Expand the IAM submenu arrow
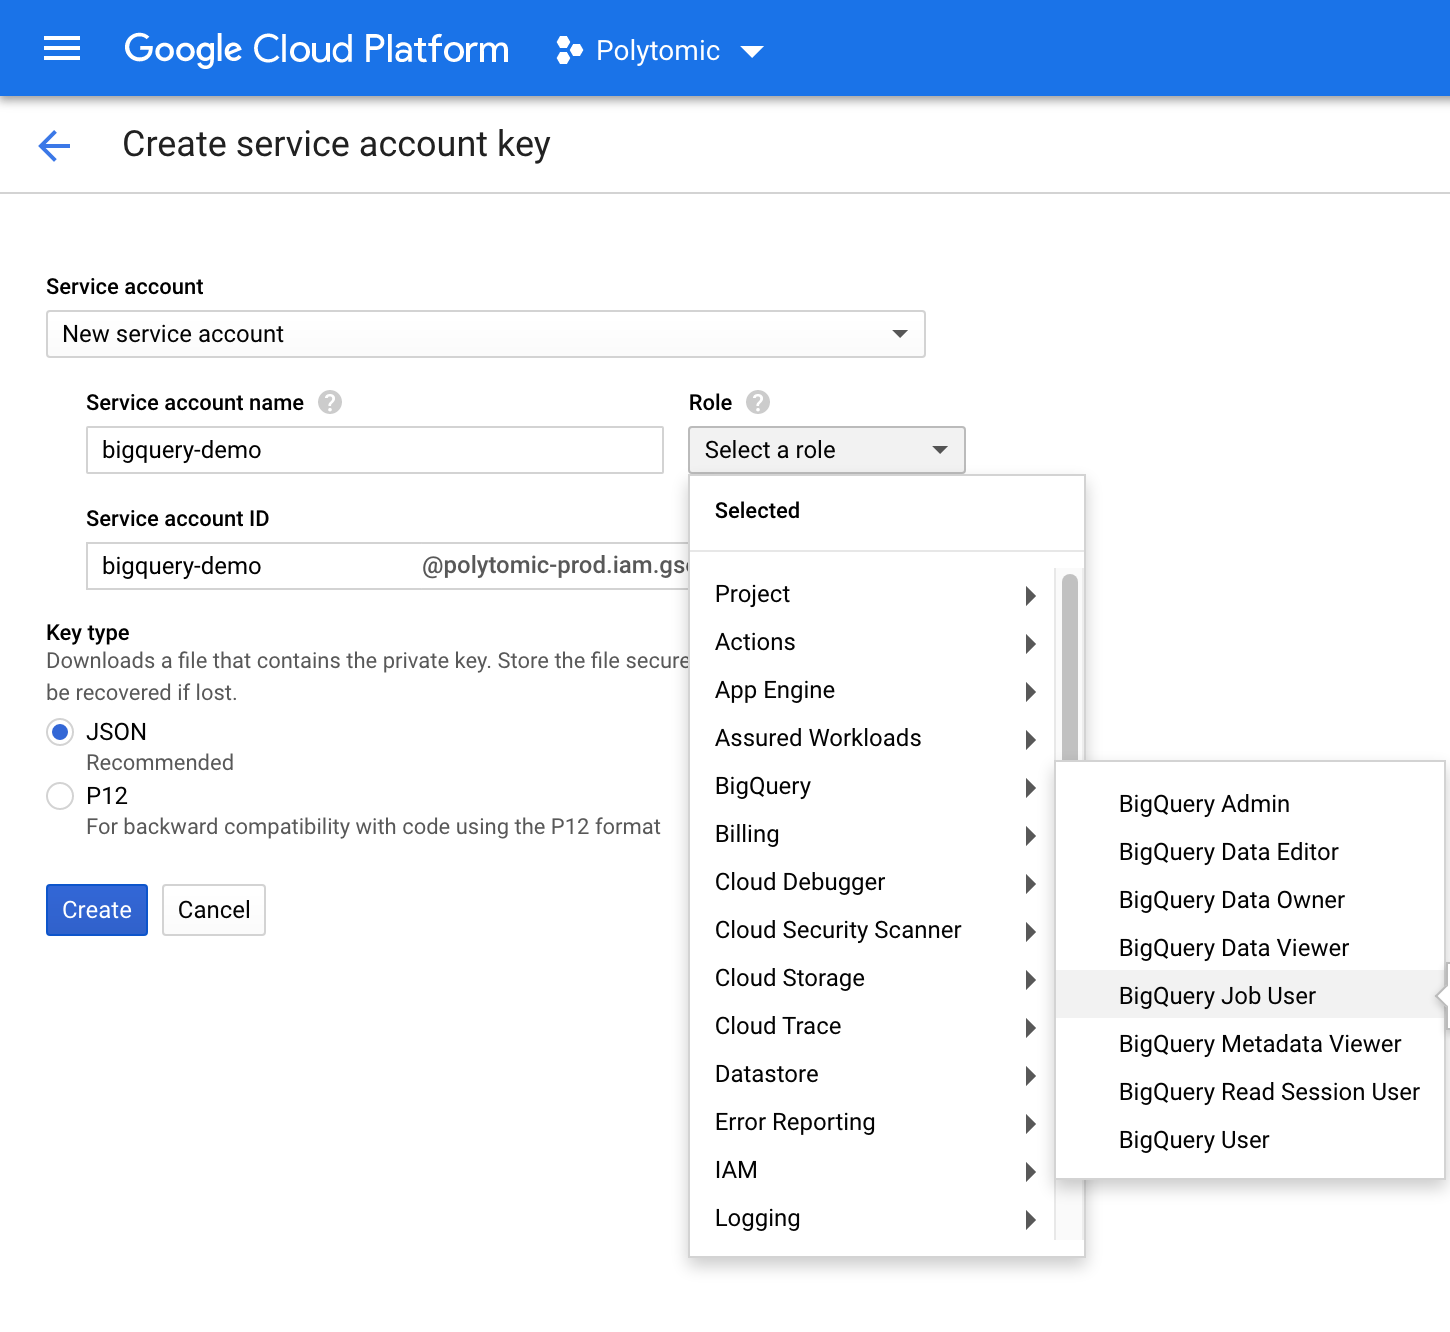Screen dimensions: 1450x1332 coord(1030,1172)
